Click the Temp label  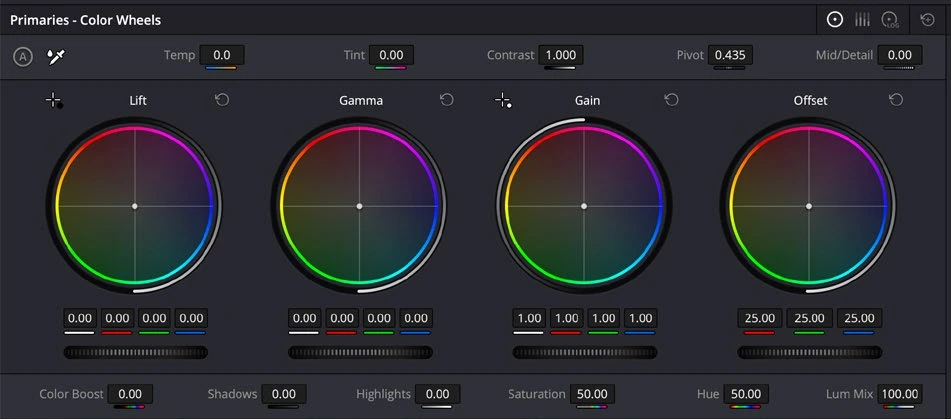click(180, 55)
